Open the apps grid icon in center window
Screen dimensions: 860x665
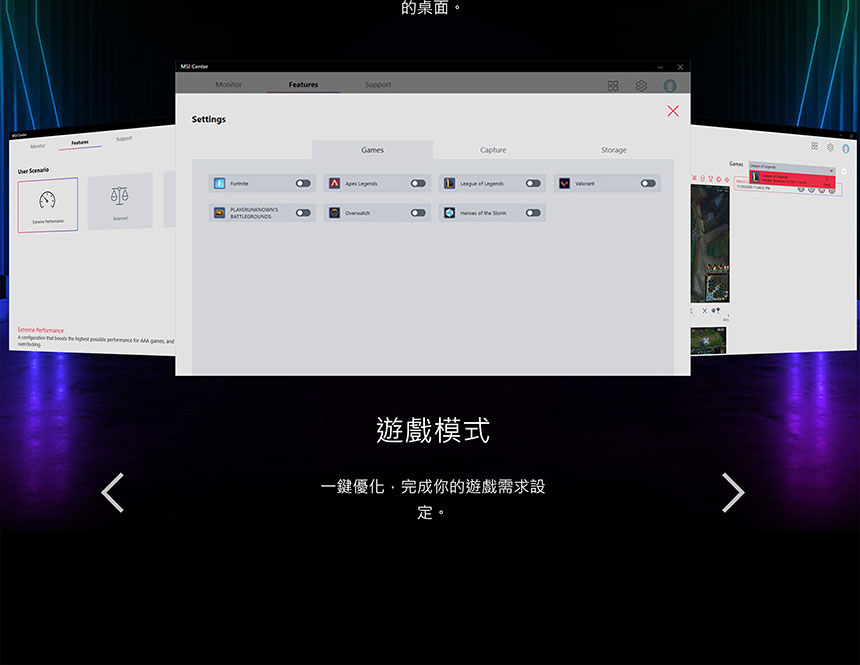[613, 86]
